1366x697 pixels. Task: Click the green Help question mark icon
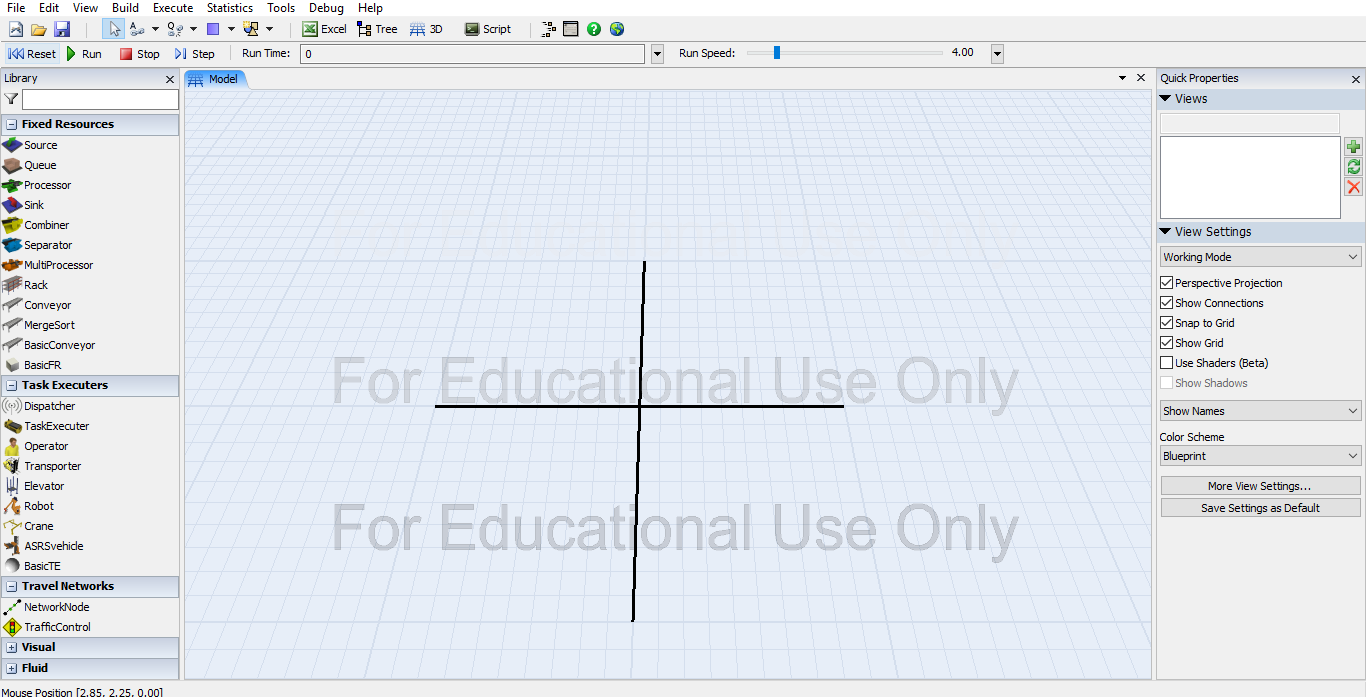tap(594, 29)
